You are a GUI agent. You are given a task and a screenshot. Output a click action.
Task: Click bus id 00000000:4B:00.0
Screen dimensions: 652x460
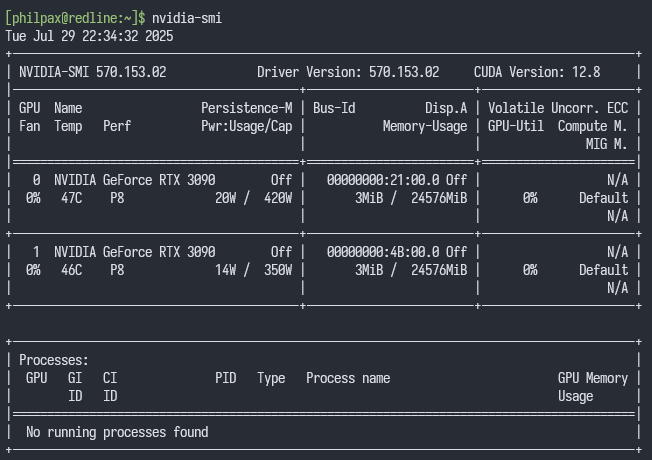[383, 252]
